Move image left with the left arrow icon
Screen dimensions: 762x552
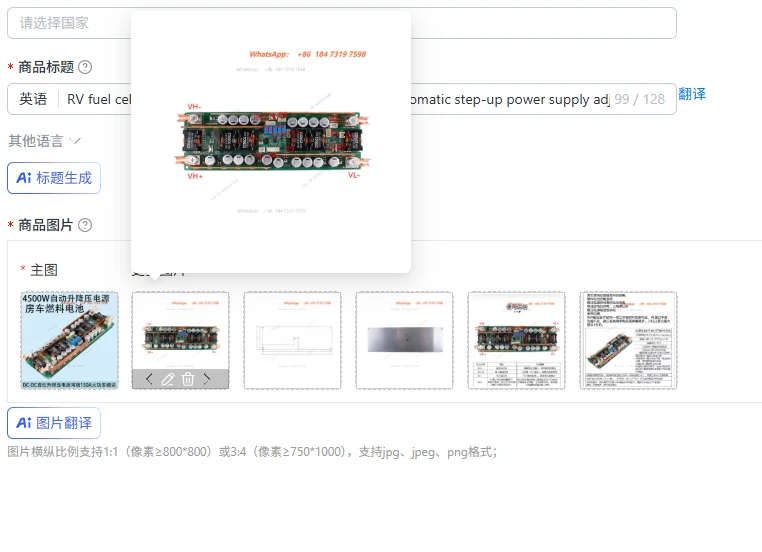(x=149, y=379)
